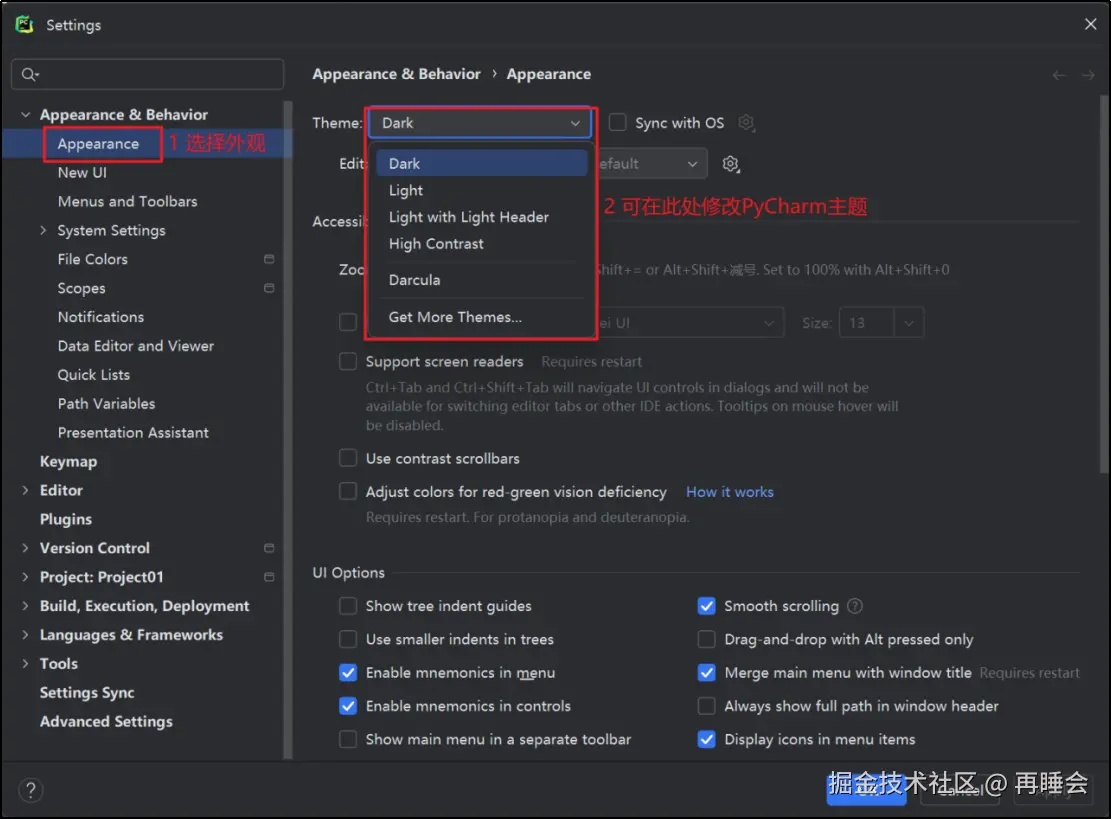Image resolution: width=1112 pixels, height=820 pixels.
Task: Click the PyCharm logo in title bar
Action: tap(25, 24)
